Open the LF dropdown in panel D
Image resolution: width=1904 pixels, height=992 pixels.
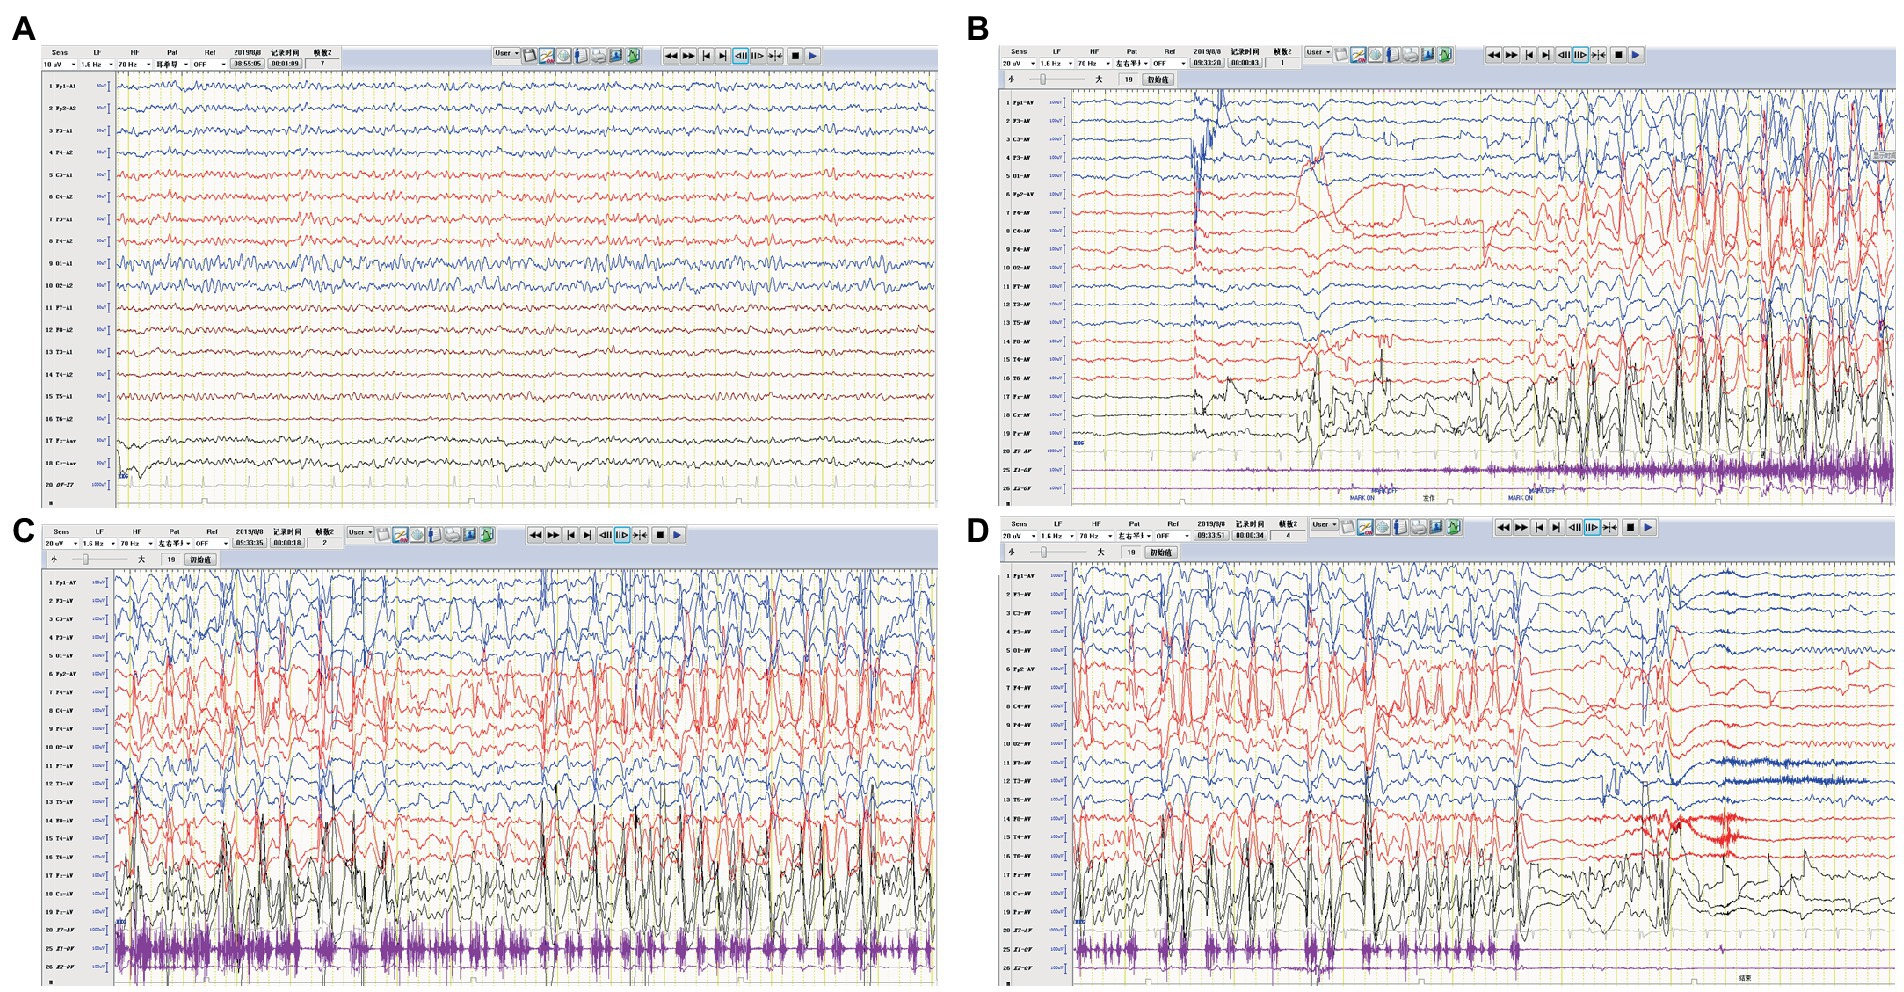point(1058,536)
